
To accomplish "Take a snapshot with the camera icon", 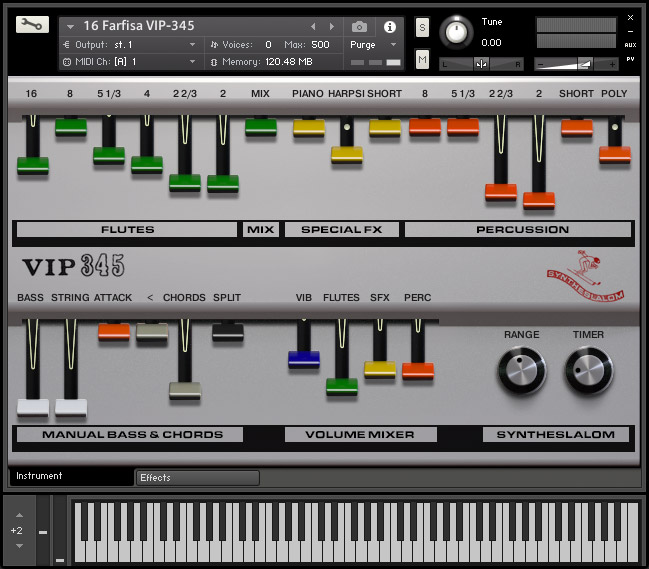I will tap(359, 27).
